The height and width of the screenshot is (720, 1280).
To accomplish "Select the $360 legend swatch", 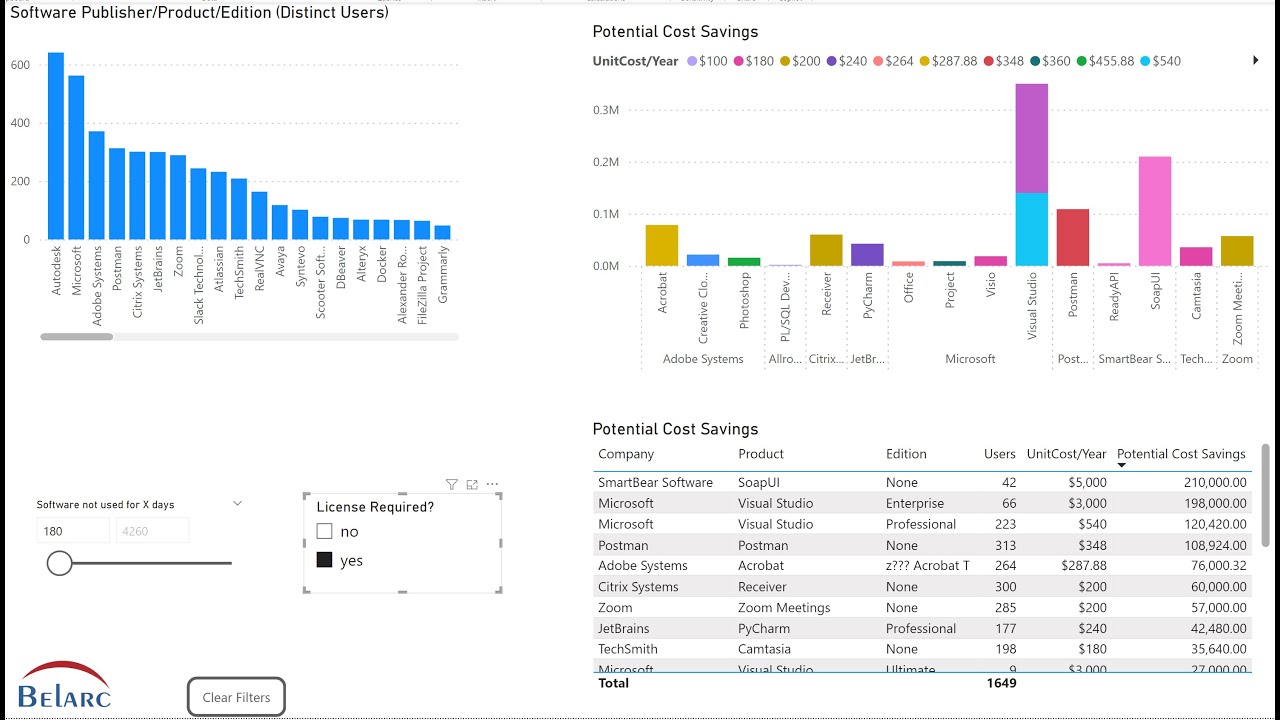I will click(1035, 61).
